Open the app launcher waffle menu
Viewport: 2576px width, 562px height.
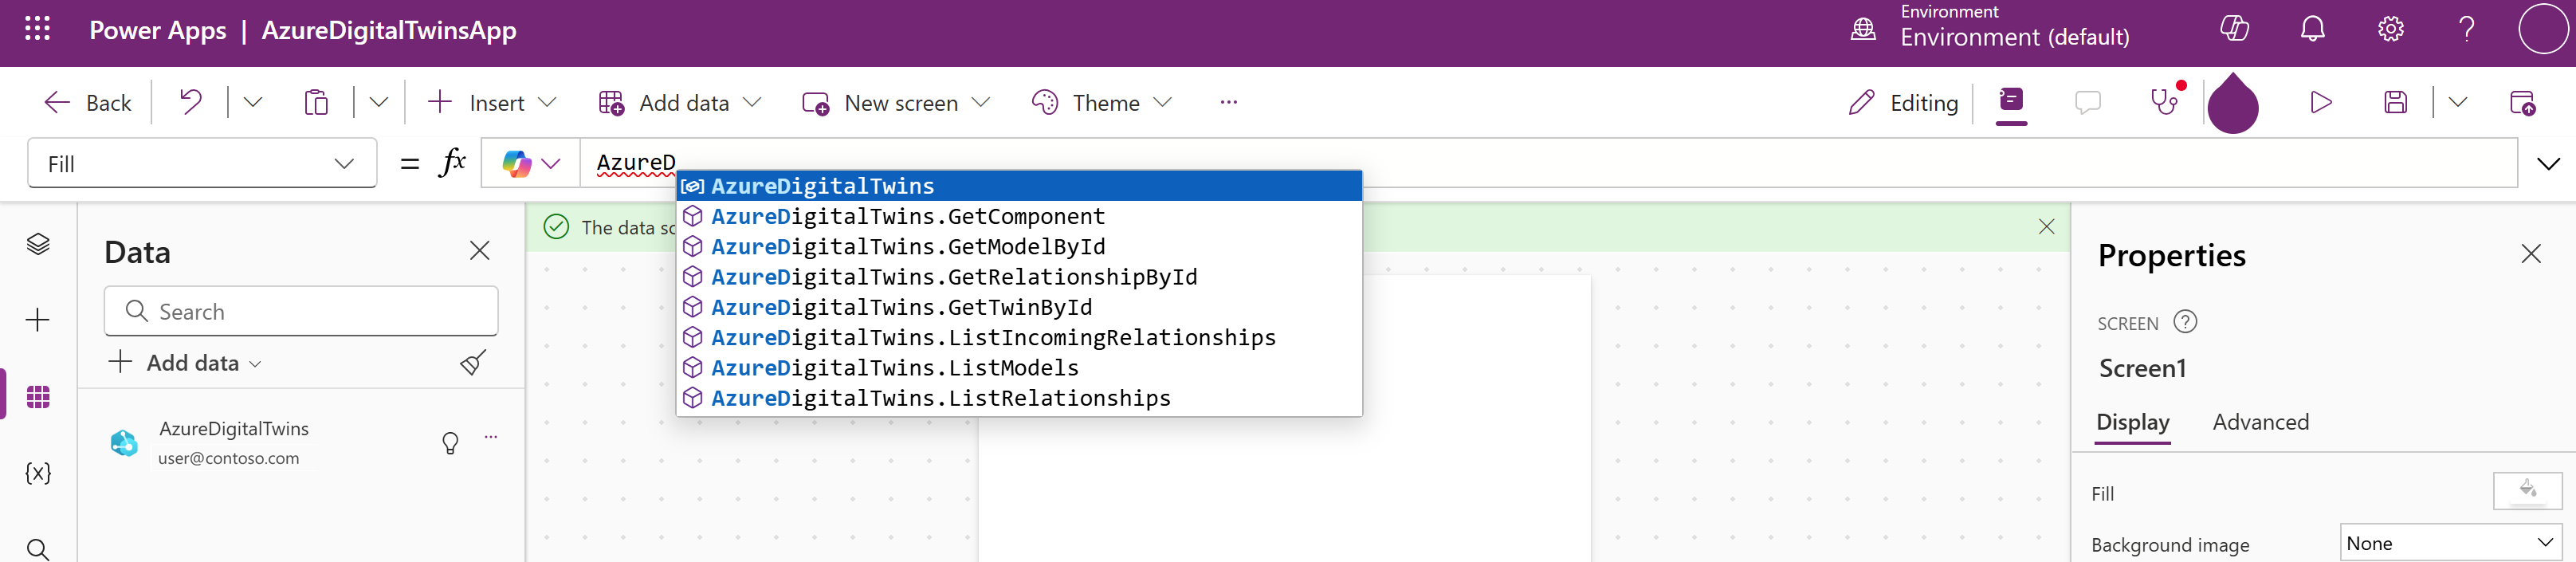click(37, 29)
